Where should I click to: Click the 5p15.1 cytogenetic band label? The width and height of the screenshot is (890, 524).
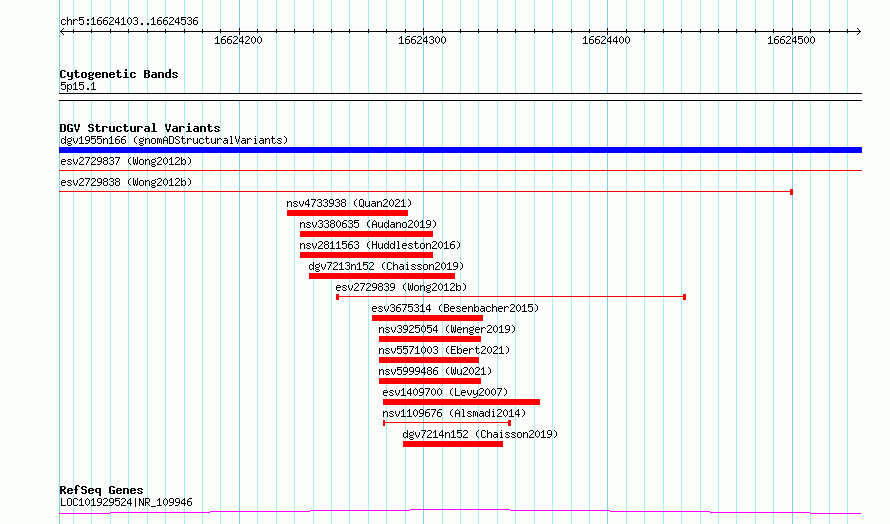(x=78, y=86)
